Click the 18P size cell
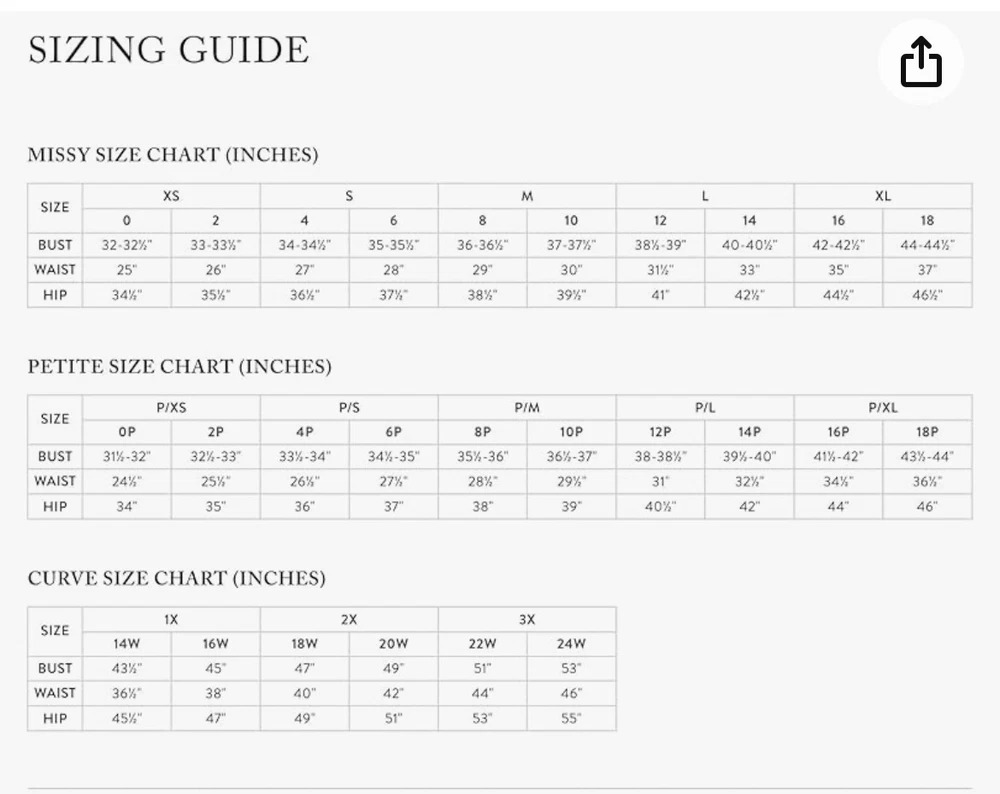 (927, 432)
